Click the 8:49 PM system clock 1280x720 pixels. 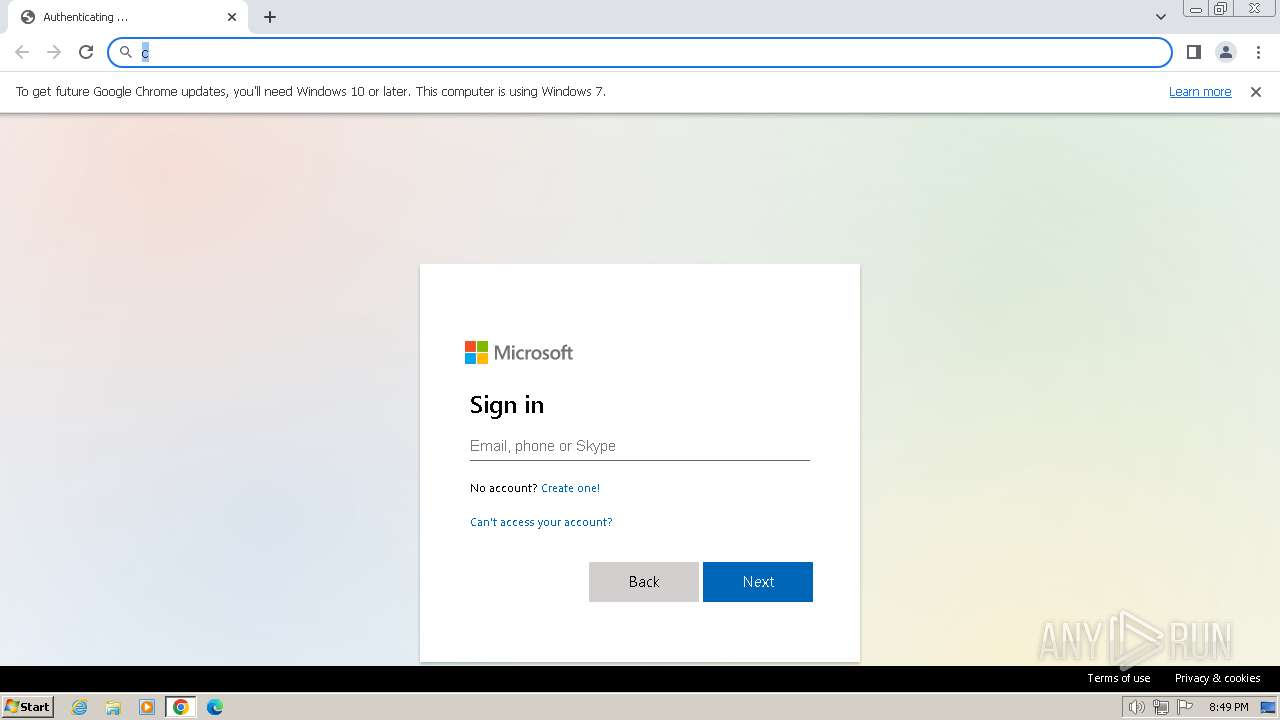tap(1228, 707)
